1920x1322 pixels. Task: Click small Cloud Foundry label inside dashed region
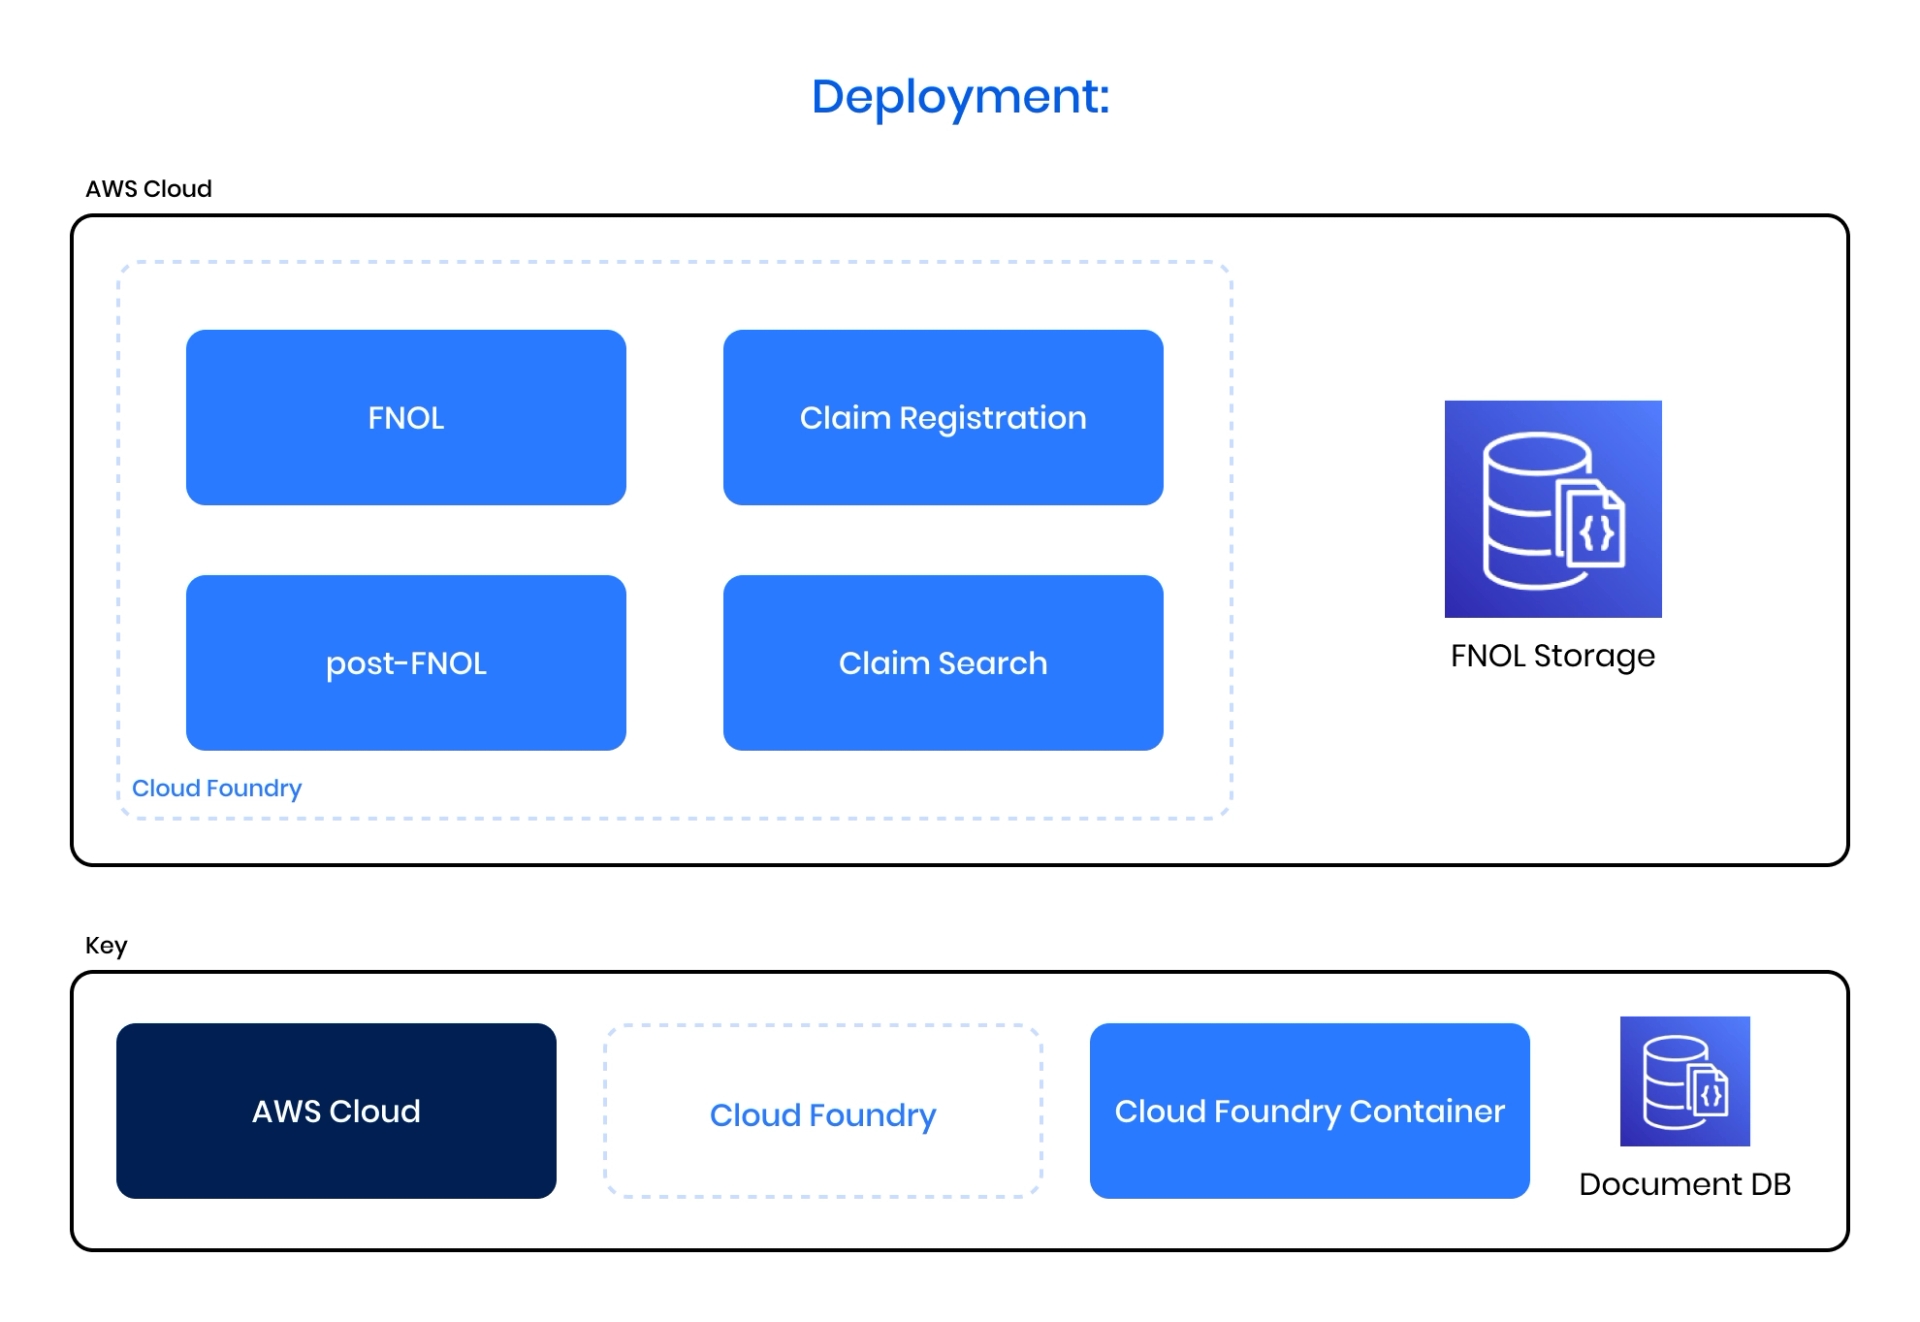coord(216,788)
